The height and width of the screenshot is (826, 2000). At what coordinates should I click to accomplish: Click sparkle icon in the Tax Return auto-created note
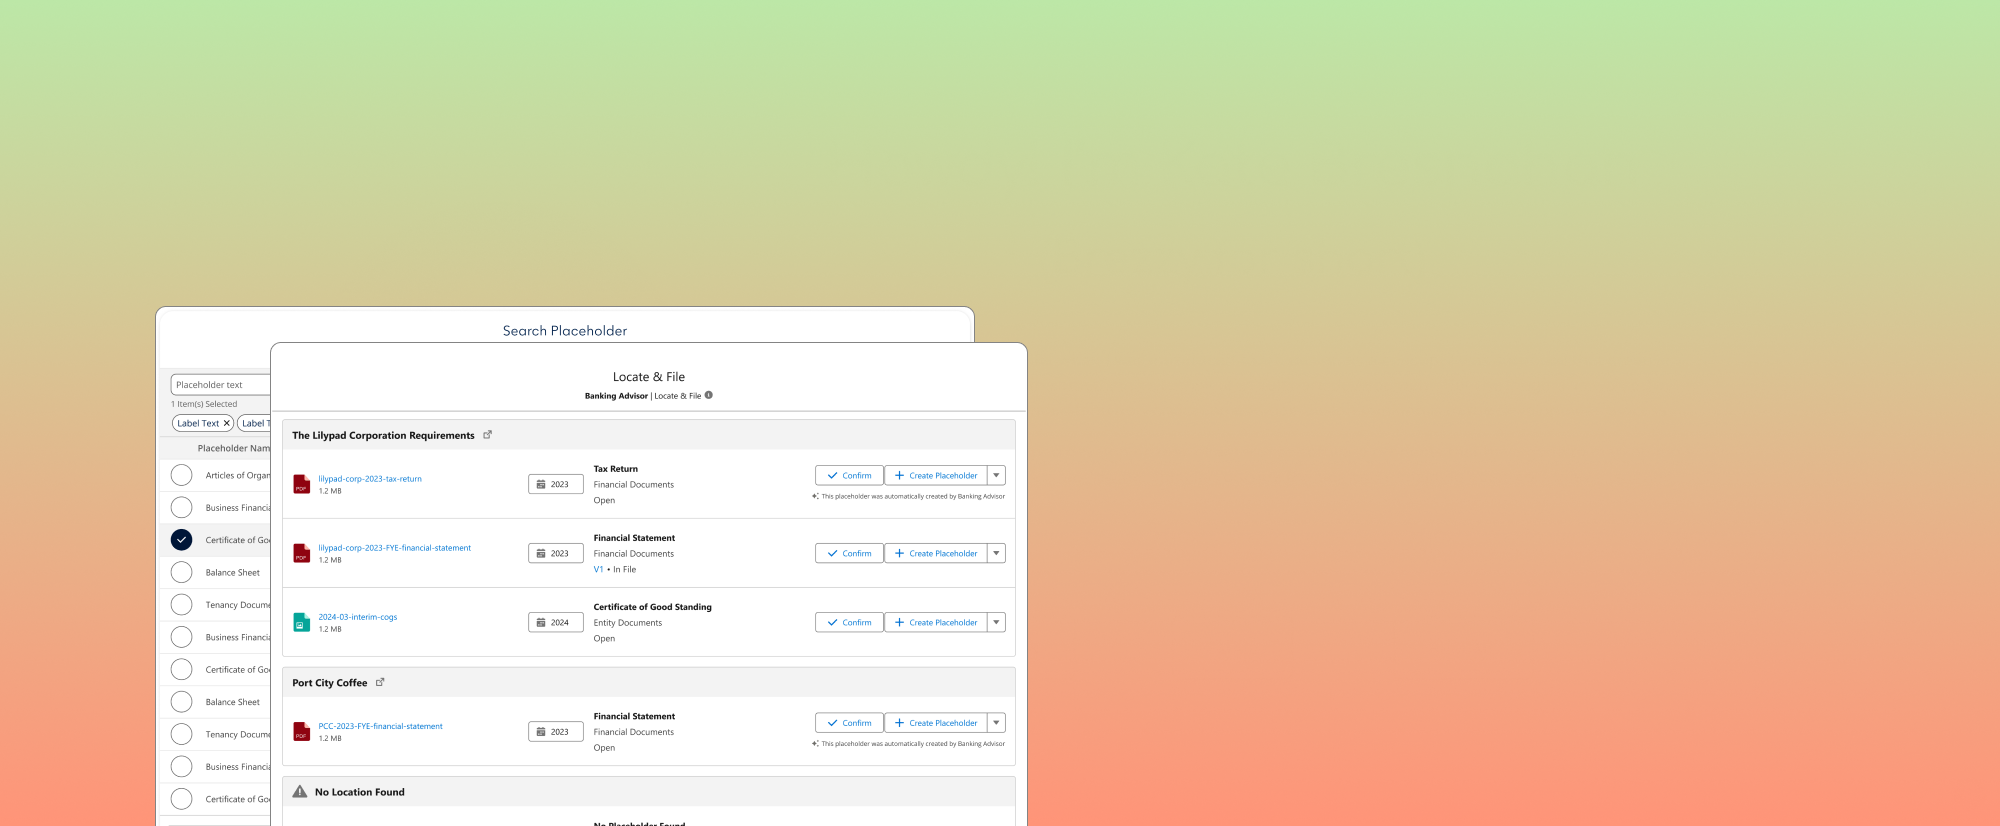coord(815,496)
